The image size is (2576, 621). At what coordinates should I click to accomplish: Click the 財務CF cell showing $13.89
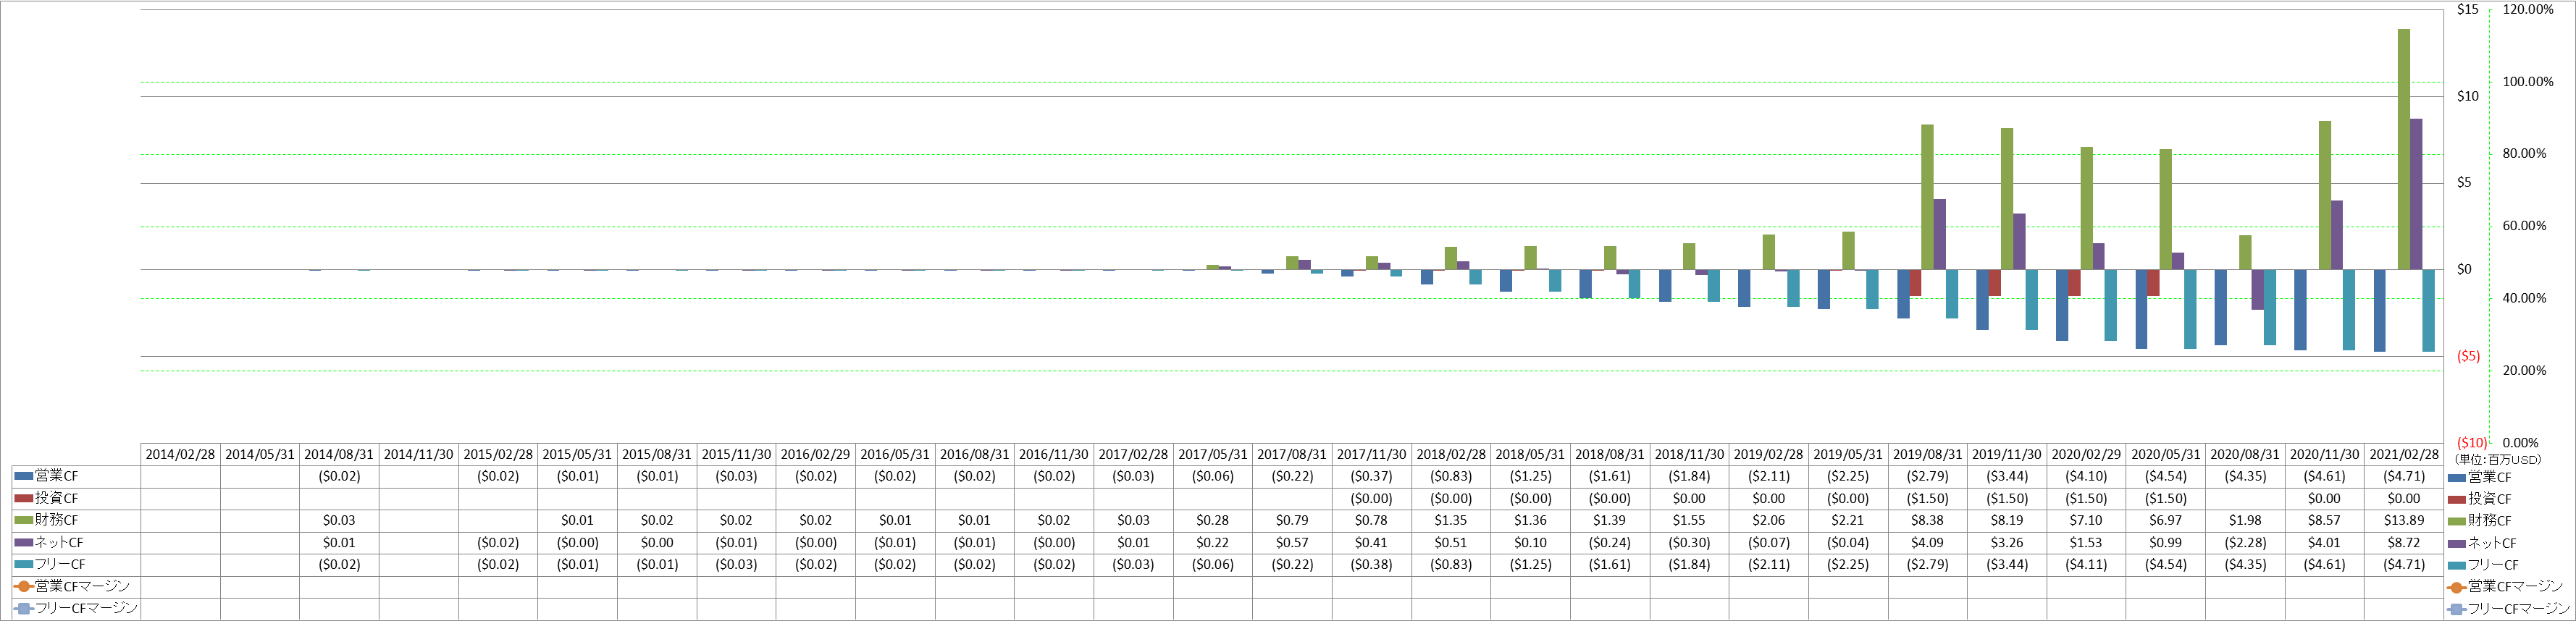click(x=2404, y=520)
